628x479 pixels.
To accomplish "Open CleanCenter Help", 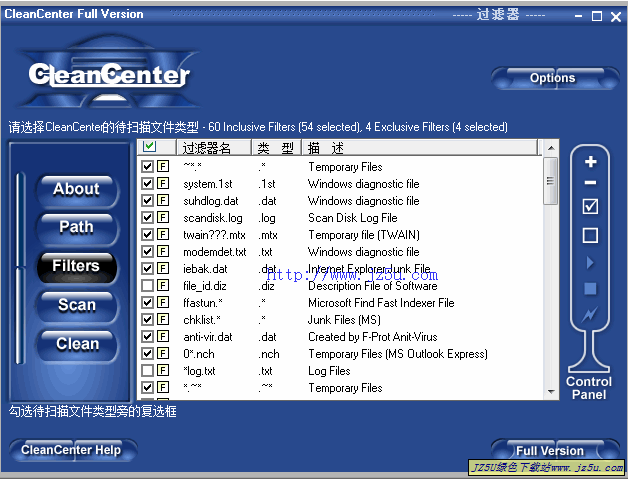I will 72,450.
